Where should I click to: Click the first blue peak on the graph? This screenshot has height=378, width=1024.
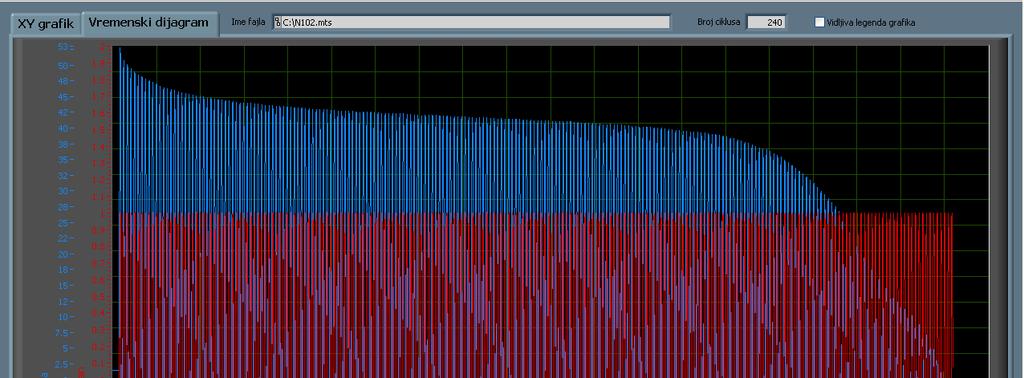[x=120, y=49]
